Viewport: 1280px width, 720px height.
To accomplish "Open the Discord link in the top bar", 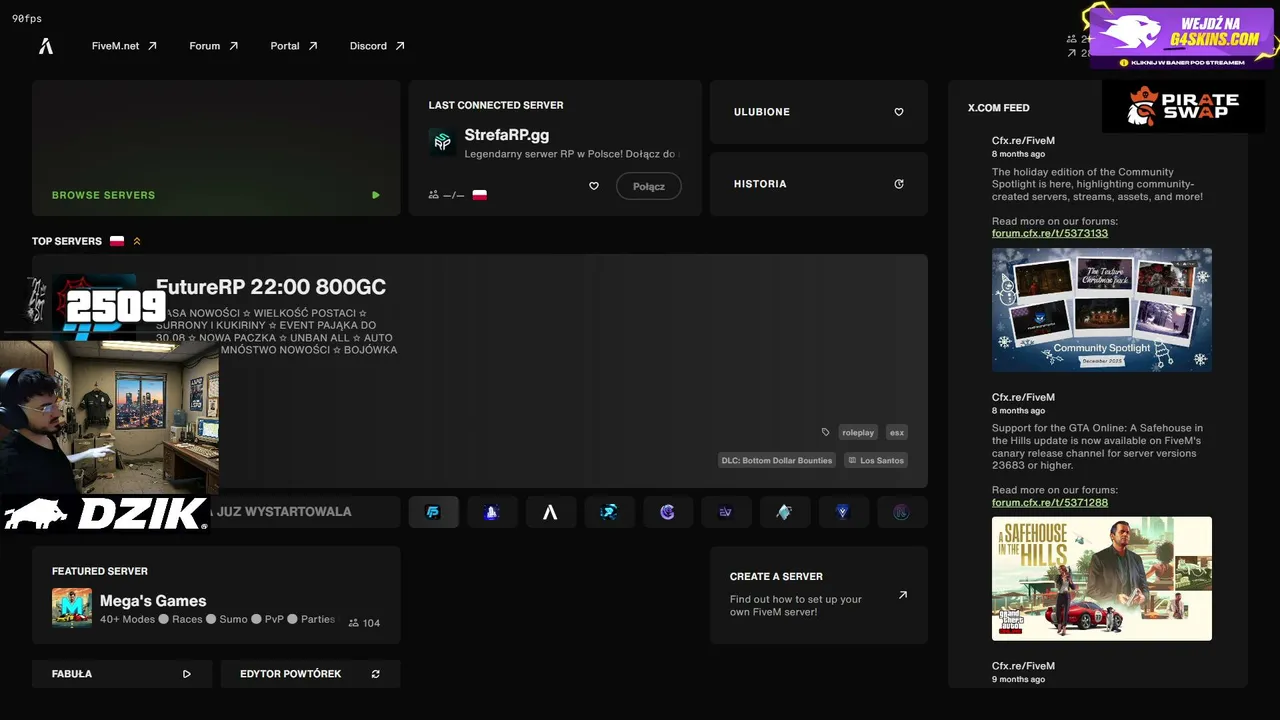I will [x=377, y=46].
